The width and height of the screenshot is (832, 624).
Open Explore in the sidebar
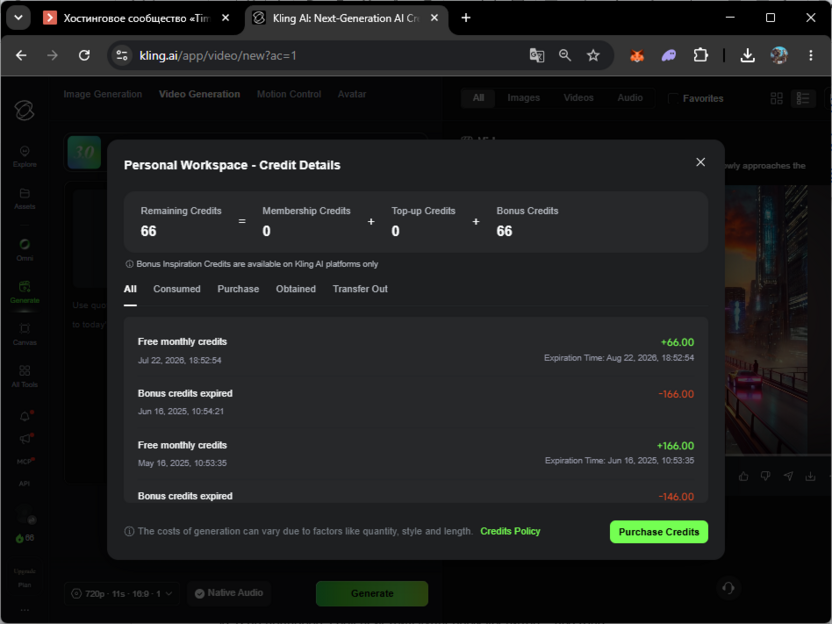pos(24,157)
